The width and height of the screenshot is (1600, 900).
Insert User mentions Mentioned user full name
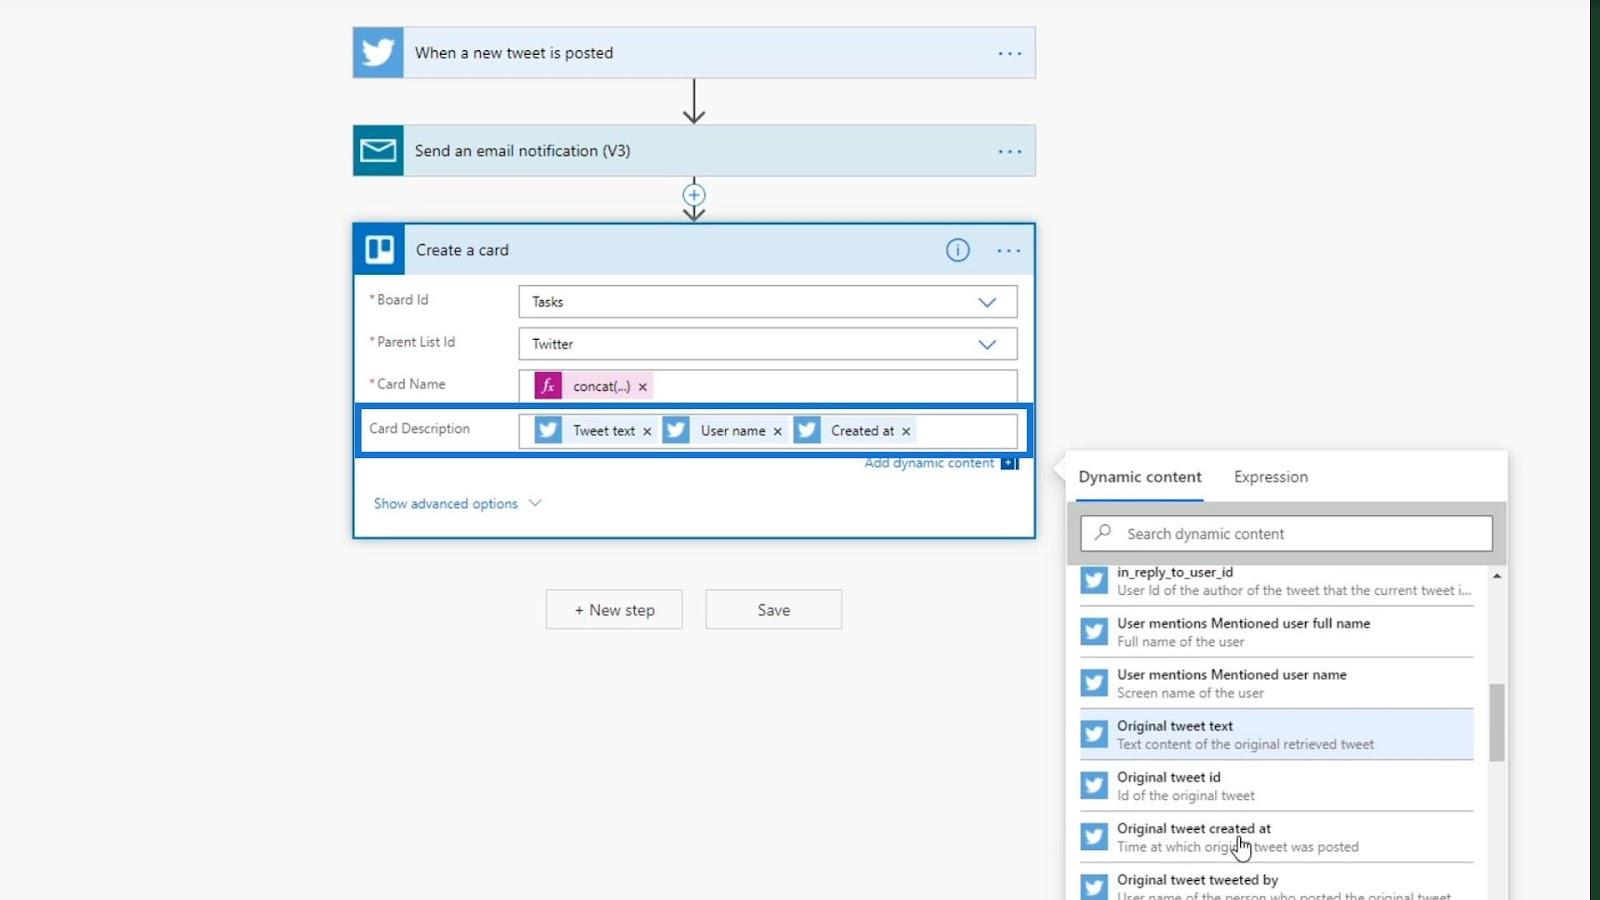1276,632
